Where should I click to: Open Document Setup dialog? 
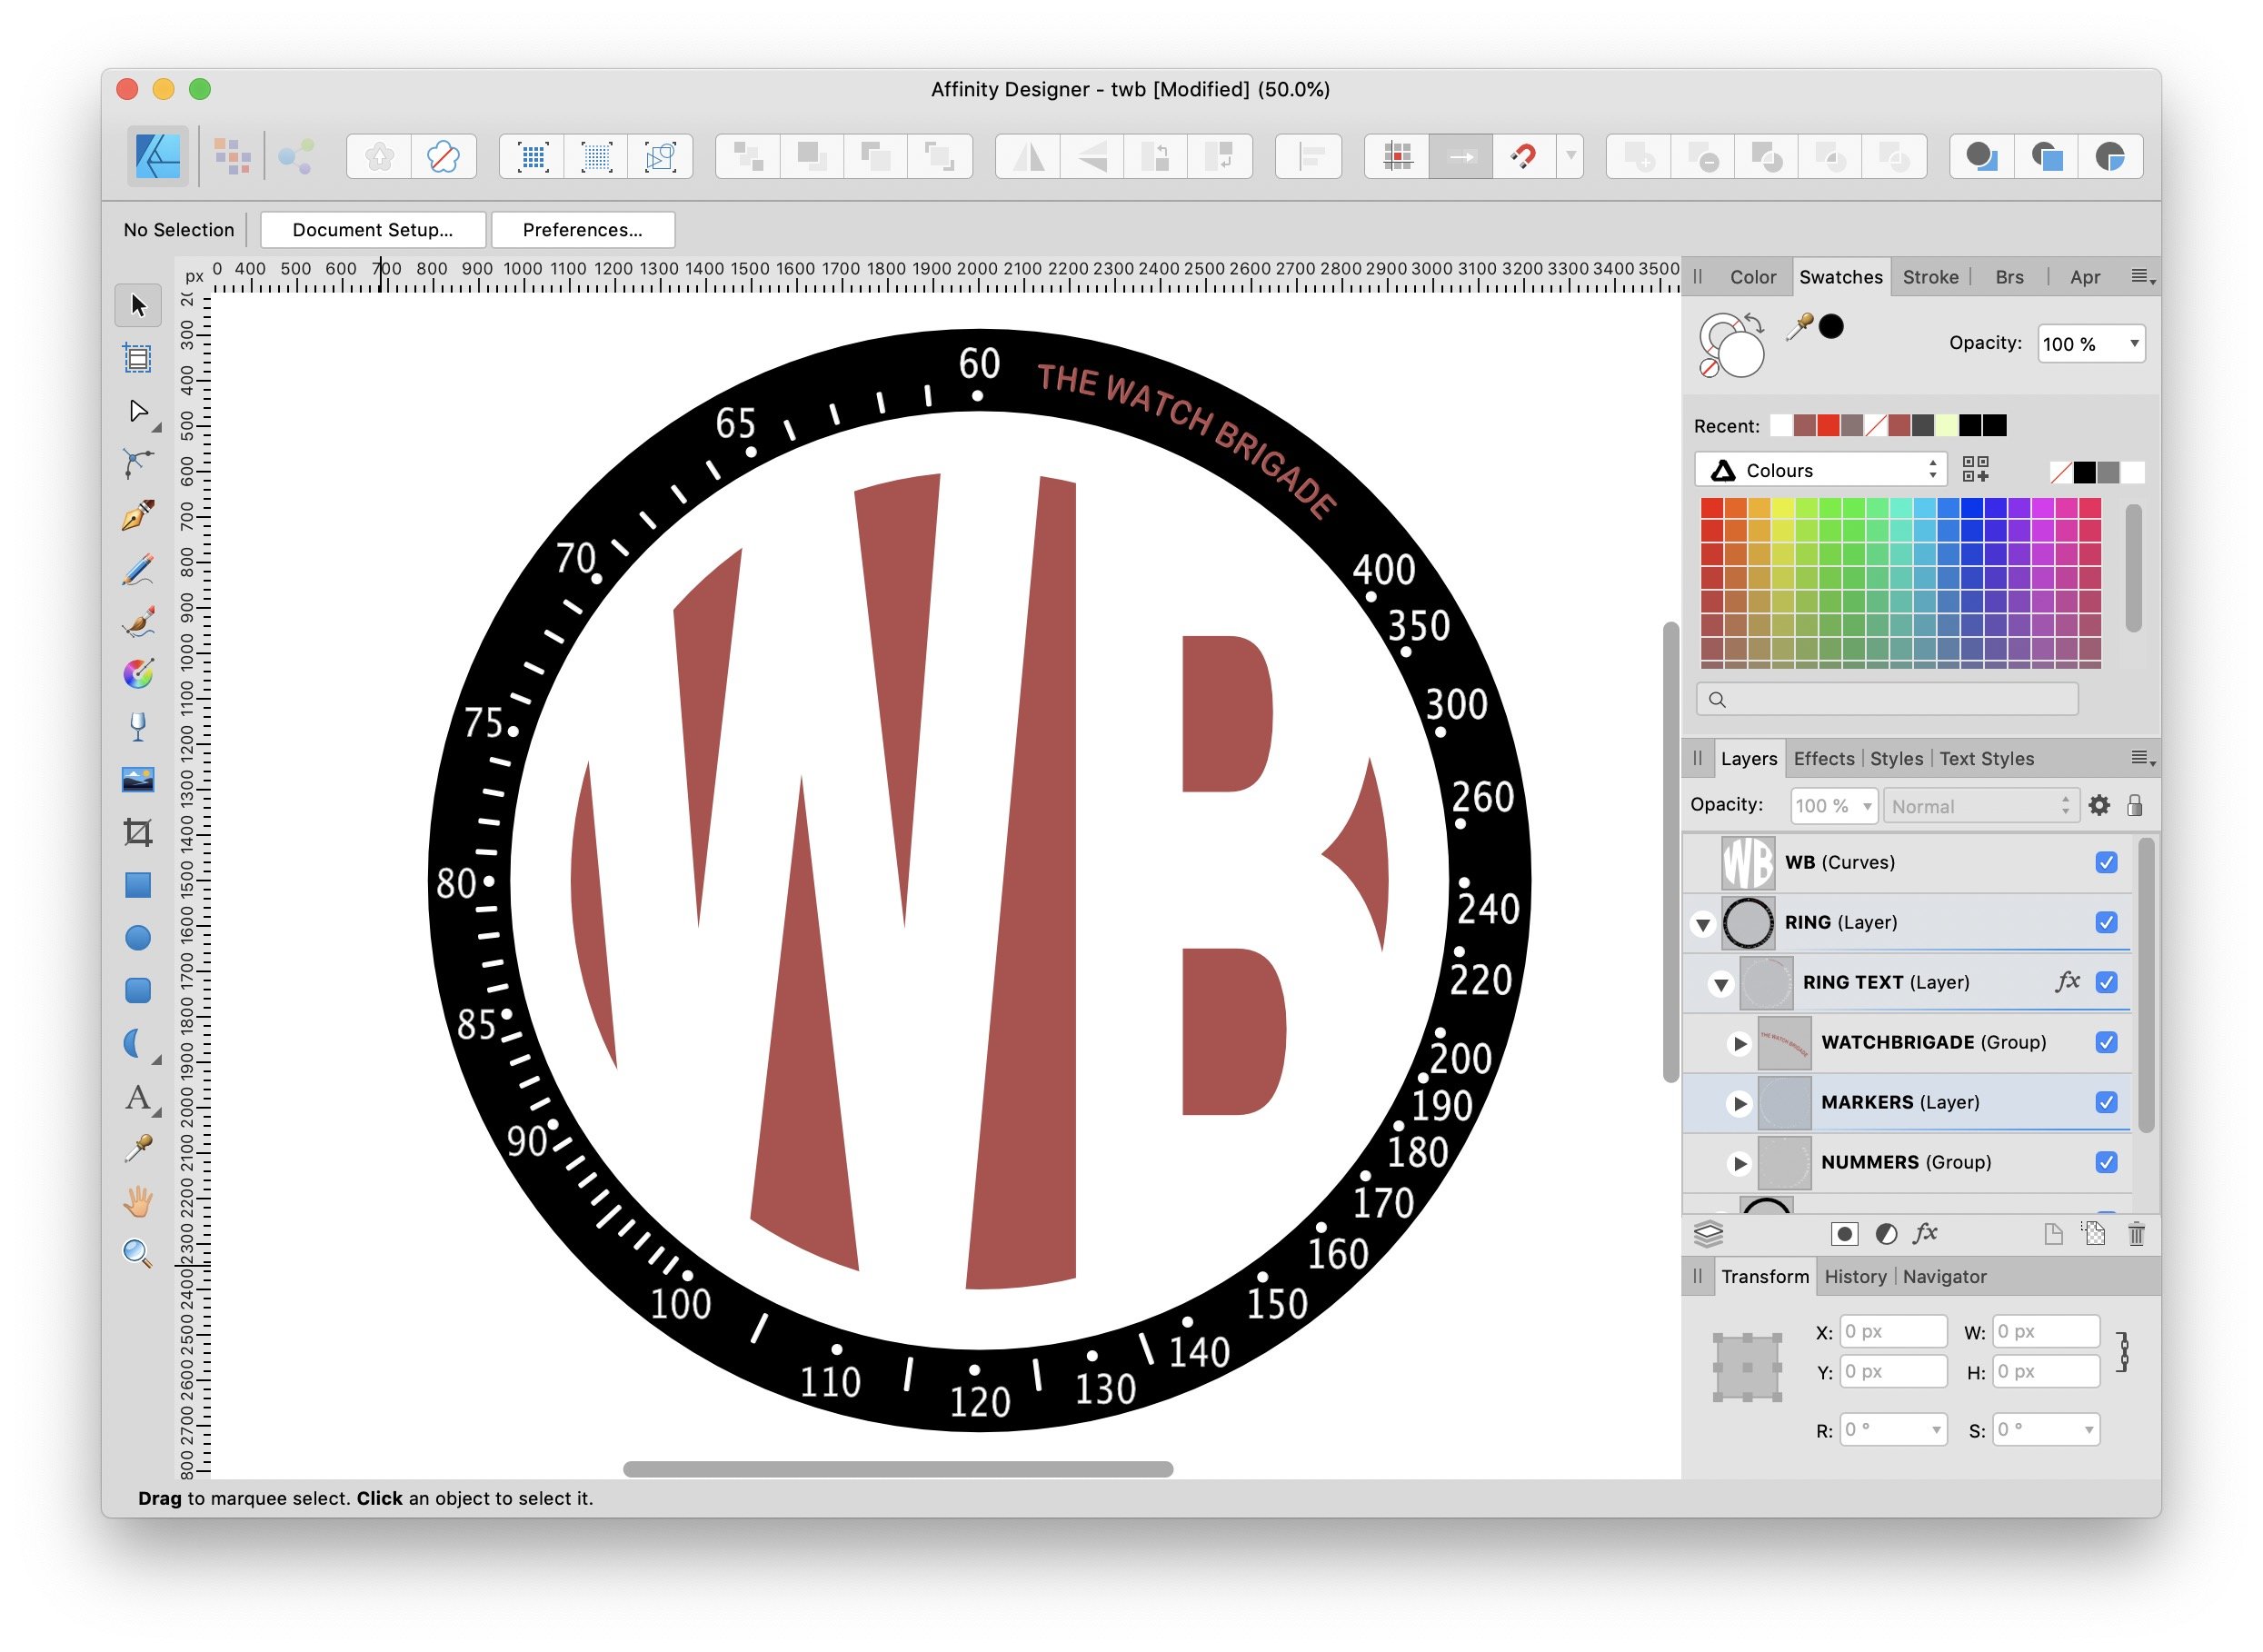[x=373, y=230]
